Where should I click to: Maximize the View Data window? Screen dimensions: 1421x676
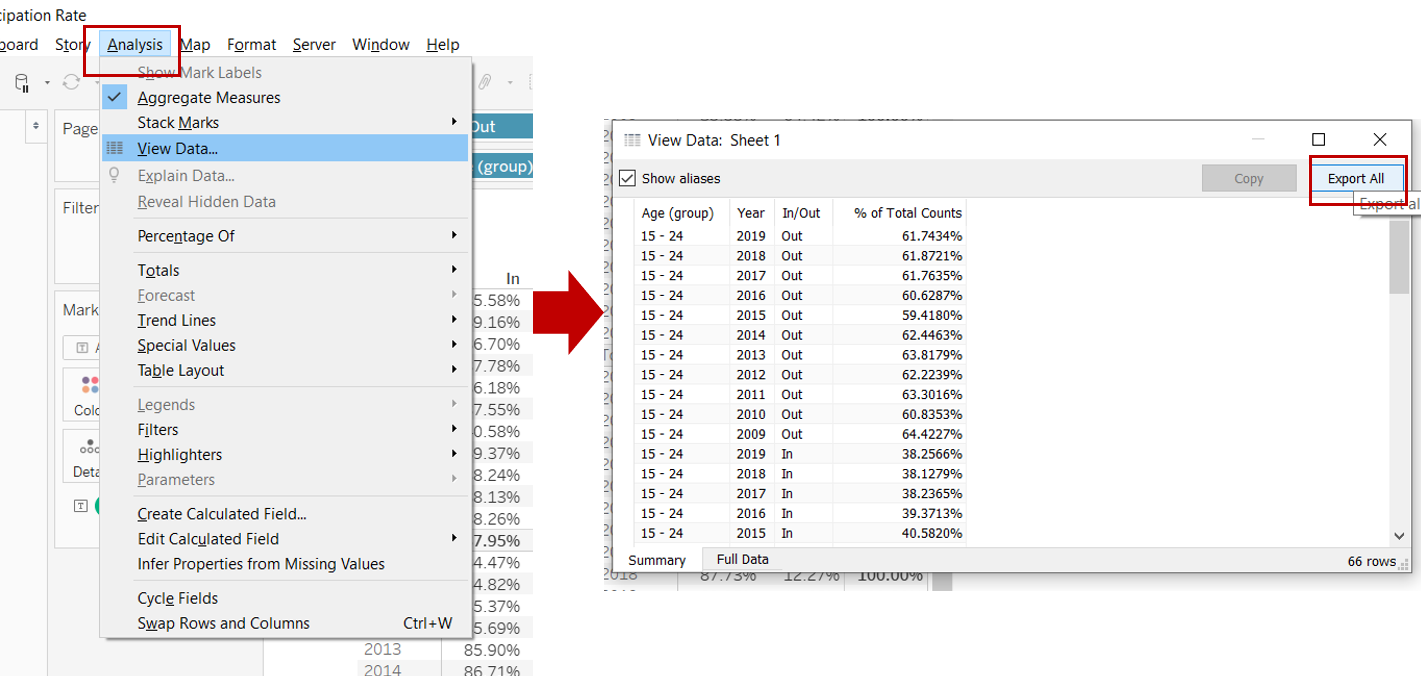[1318, 140]
